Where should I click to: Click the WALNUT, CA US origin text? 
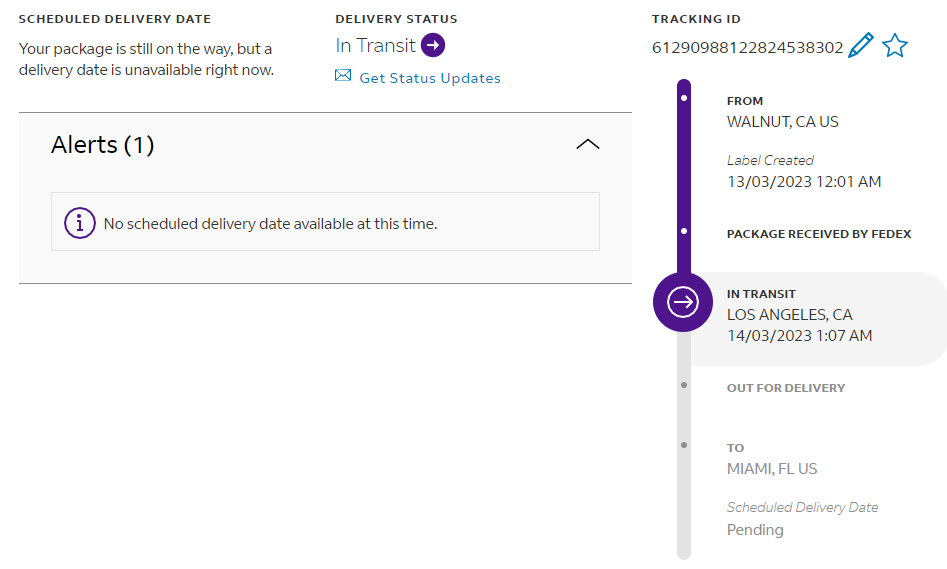pyautogui.click(x=782, y=122)
